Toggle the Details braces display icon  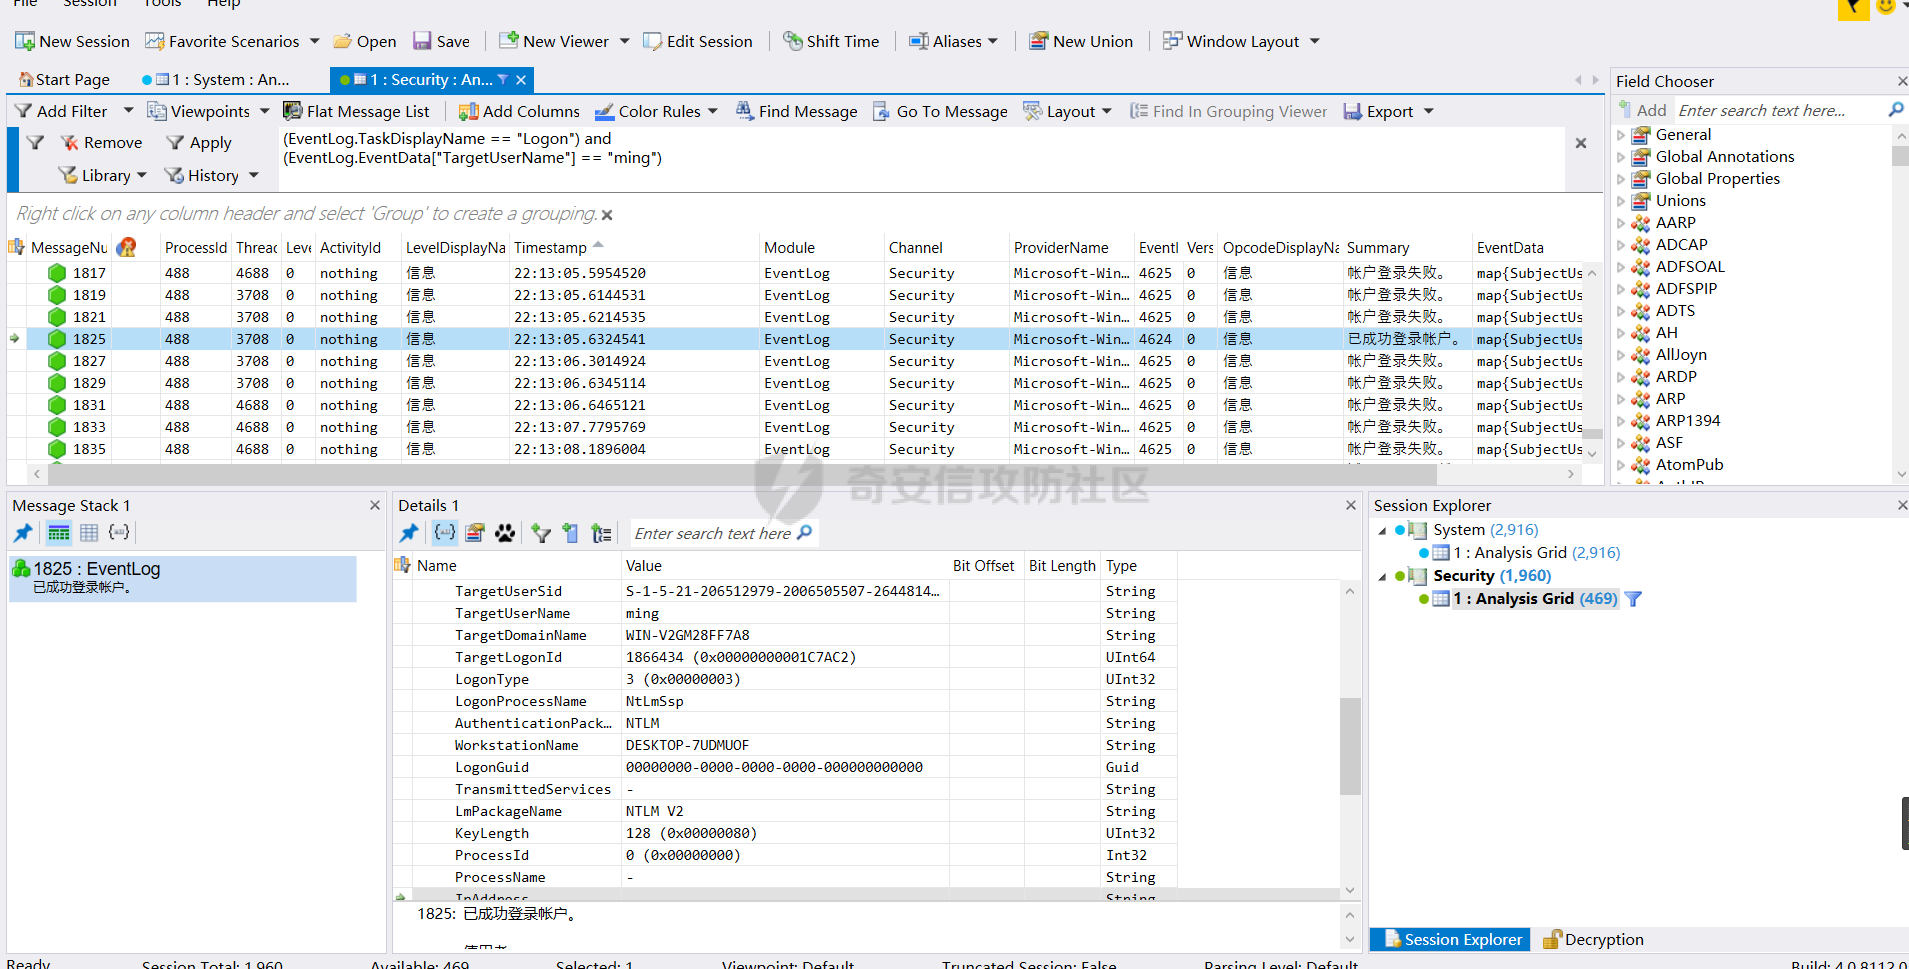click(444, 533)
